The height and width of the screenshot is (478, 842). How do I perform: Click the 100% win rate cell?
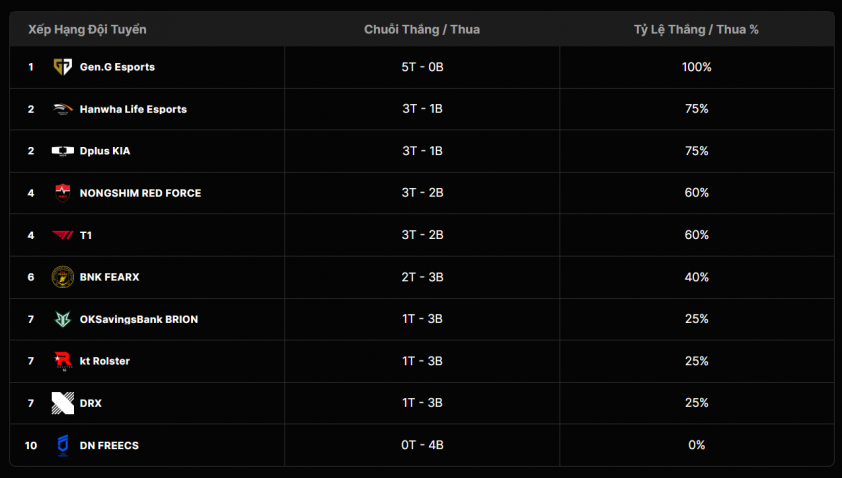pos(696,67)
